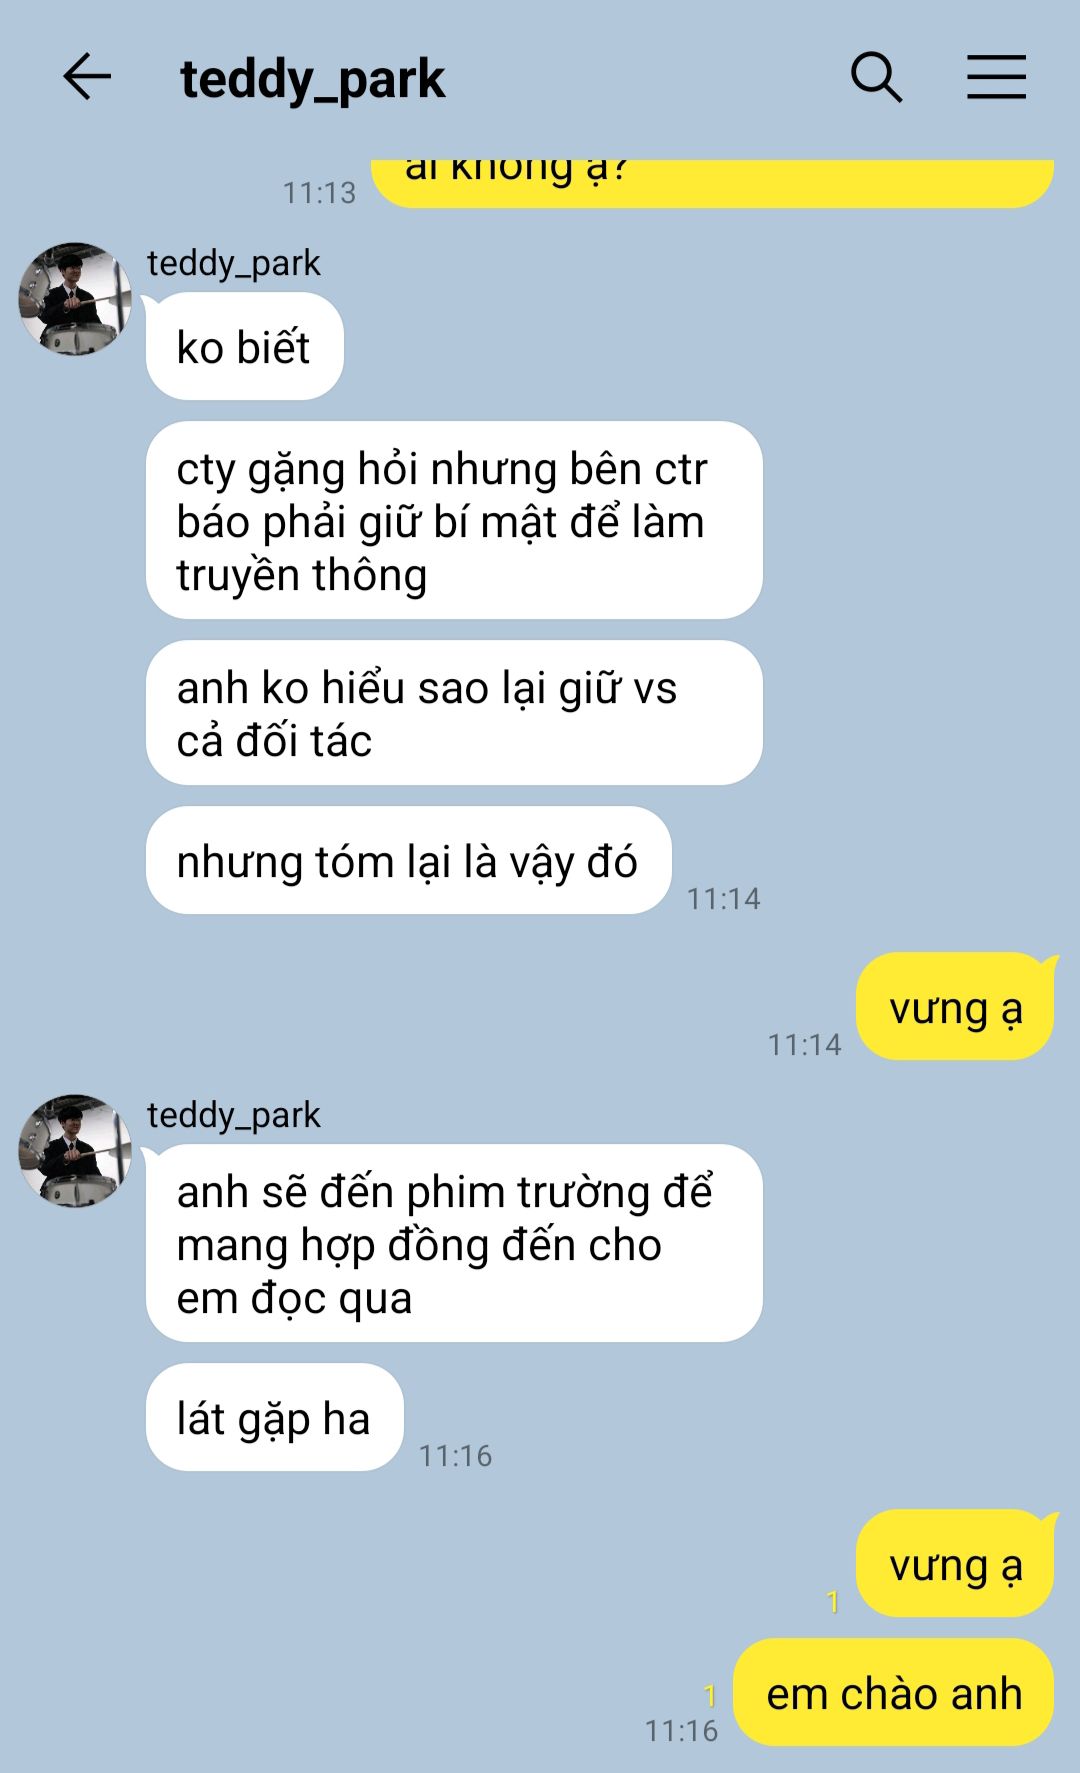Select the "ko biết" message bubble
This screenshot has width=1080, height=1773.
(245, 346)
